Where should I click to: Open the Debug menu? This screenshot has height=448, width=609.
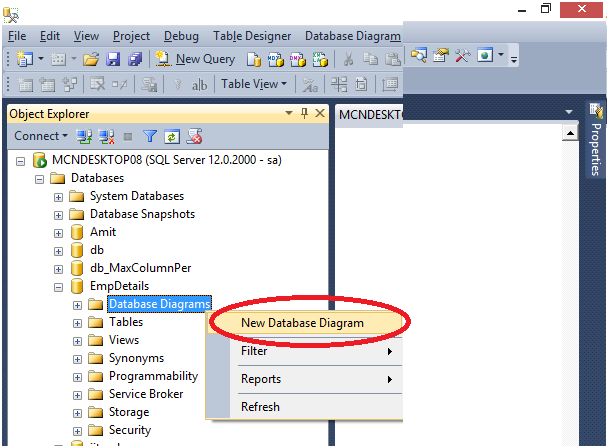[181, 36]
